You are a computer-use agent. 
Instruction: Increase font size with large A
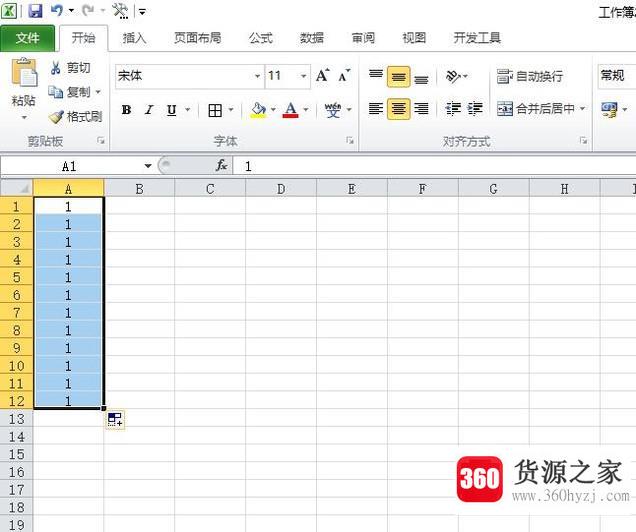point(322,75)
